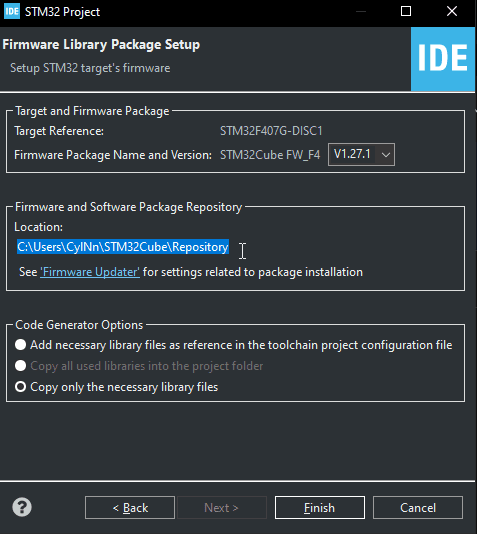Image resolution: width=477 pixels, height=534 pixels.
Task: Minimize the STM32 Project window
Action: pos(361,11)
